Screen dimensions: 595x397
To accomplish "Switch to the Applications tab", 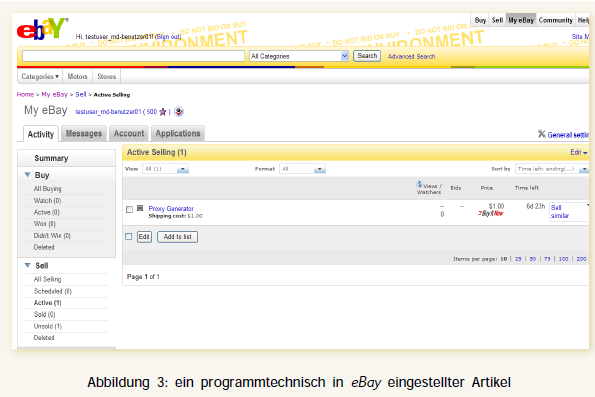I will [x=178, y=133].
